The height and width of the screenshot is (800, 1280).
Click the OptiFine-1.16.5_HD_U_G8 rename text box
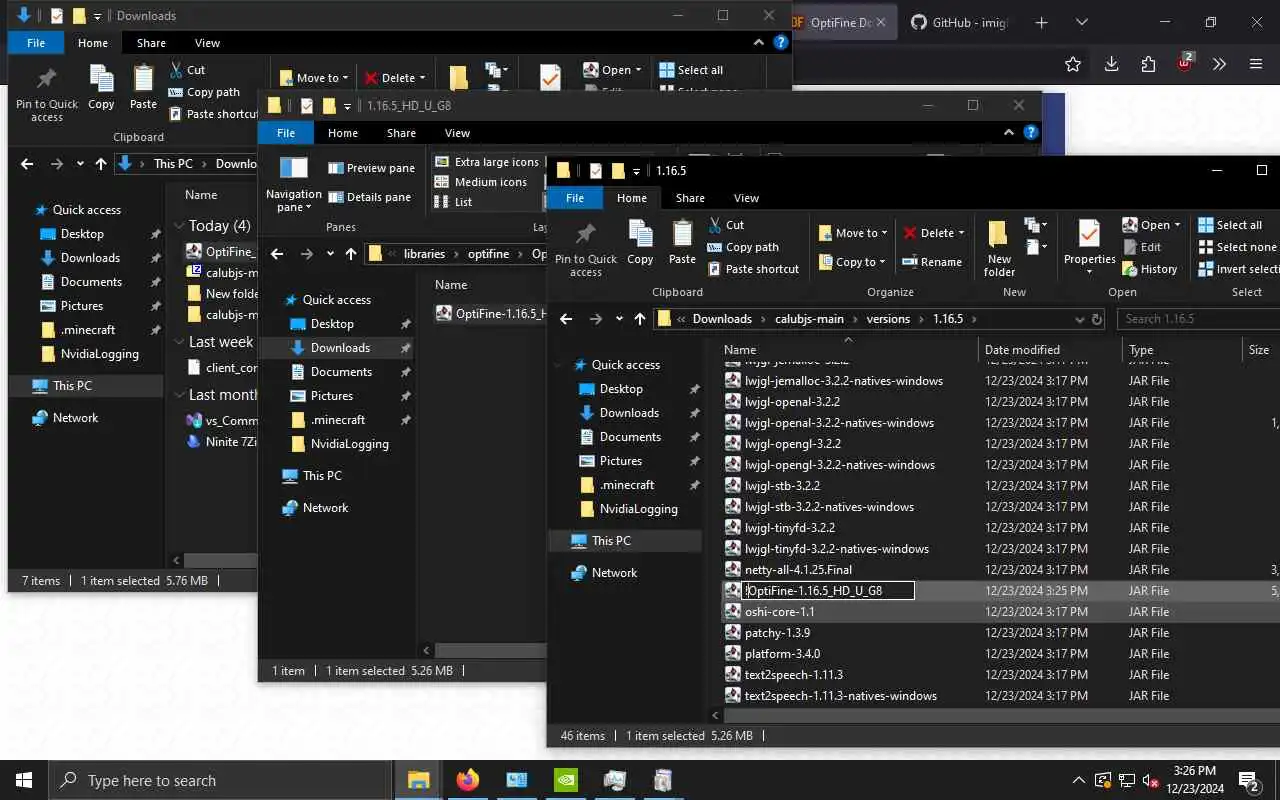click(829, 591)
